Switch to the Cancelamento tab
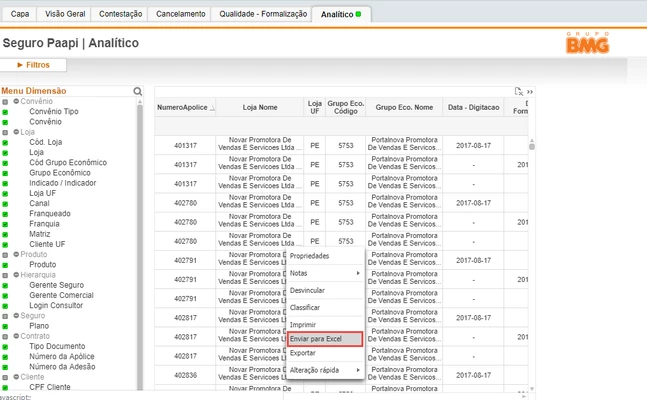647x400 pixels. (180, 14)
